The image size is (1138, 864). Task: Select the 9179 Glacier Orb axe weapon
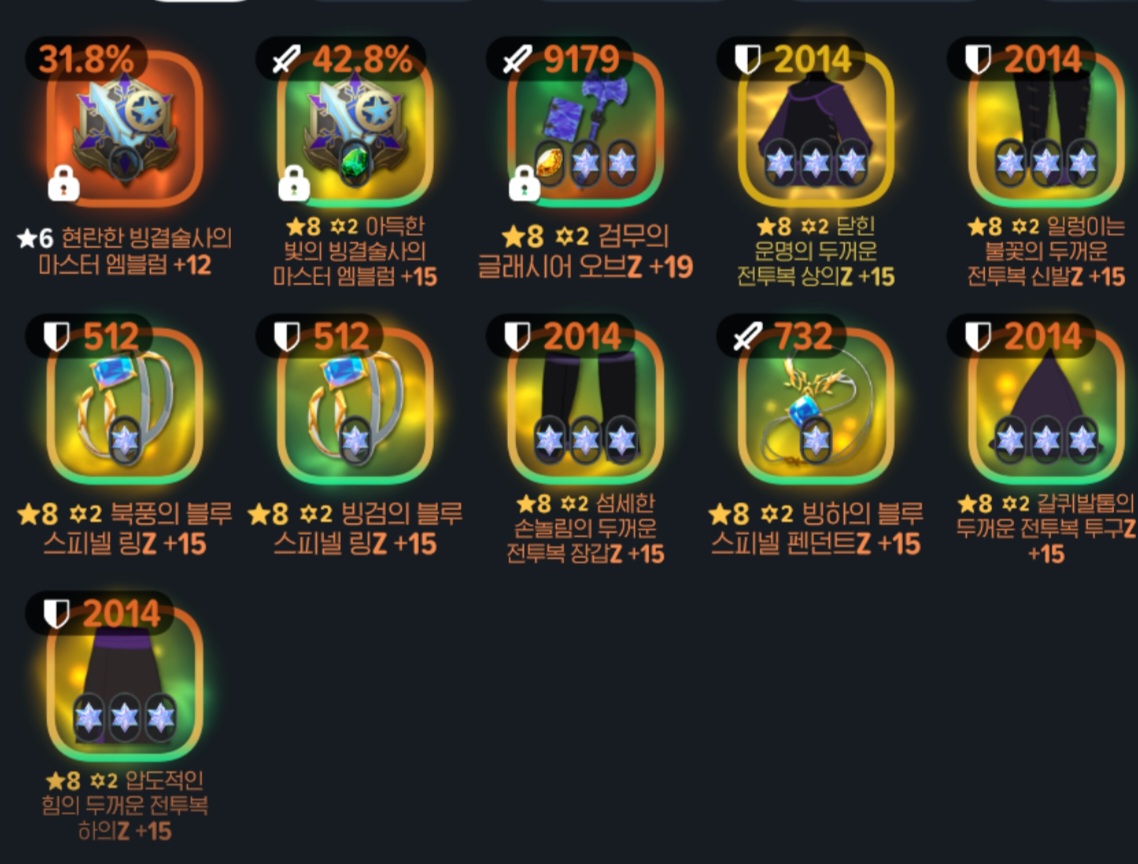click(x=586, y=129)
